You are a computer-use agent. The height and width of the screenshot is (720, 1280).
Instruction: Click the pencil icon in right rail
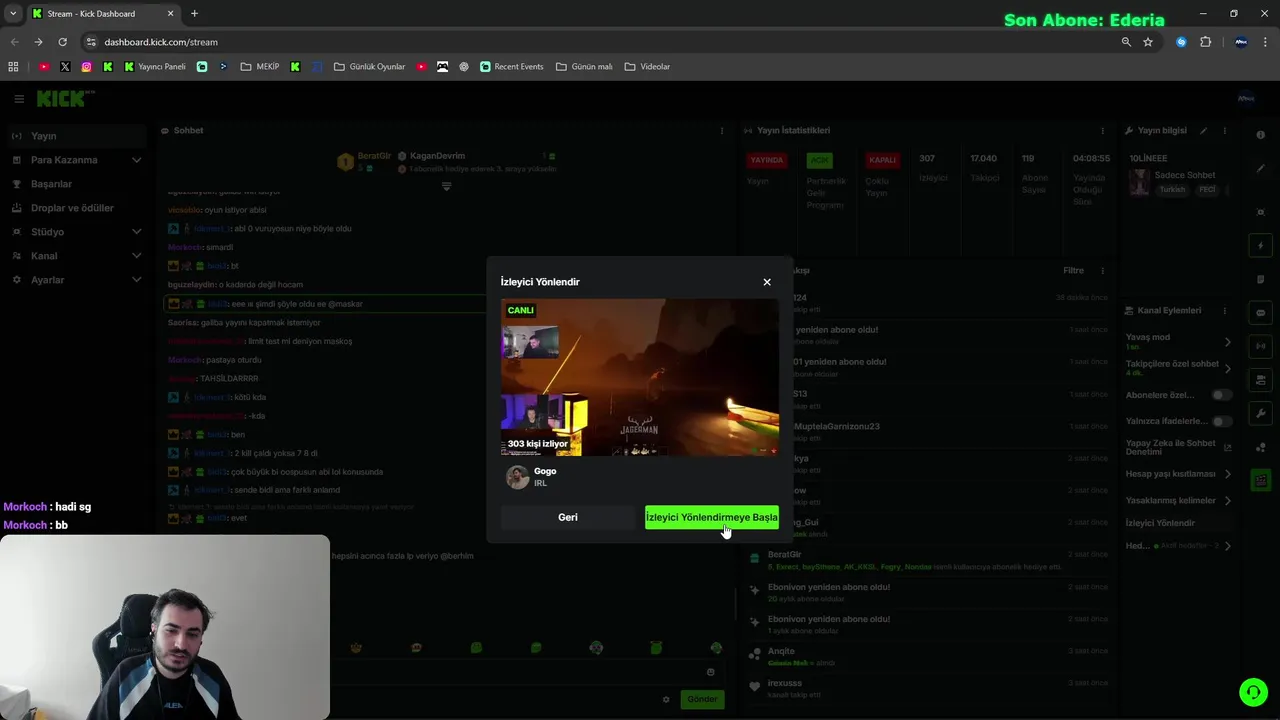(1260, 168)
